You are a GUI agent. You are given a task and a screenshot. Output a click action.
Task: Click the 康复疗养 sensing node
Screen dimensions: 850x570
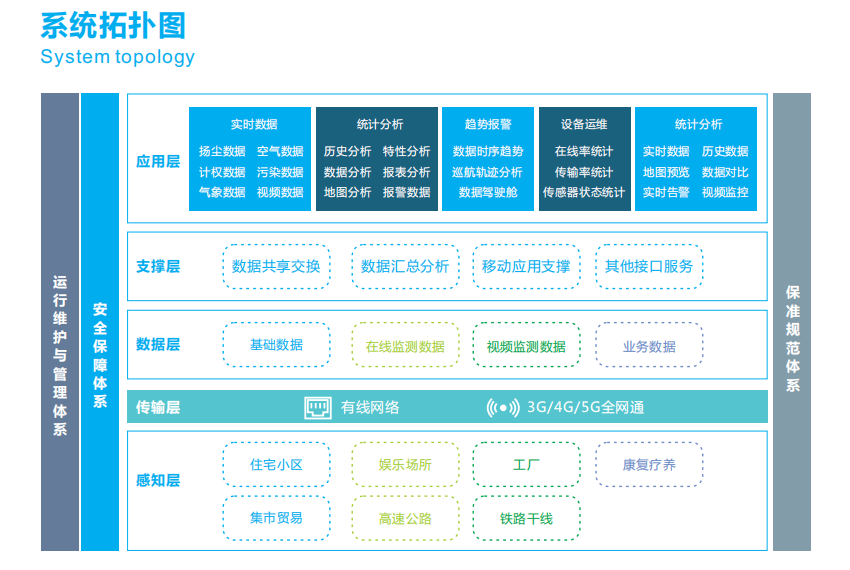649,465
